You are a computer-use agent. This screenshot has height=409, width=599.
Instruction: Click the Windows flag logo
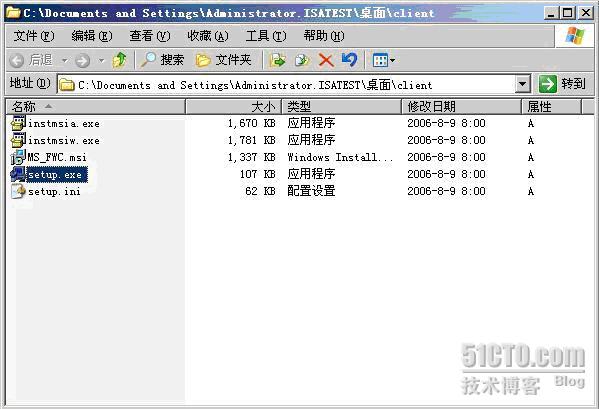[575, 36]
